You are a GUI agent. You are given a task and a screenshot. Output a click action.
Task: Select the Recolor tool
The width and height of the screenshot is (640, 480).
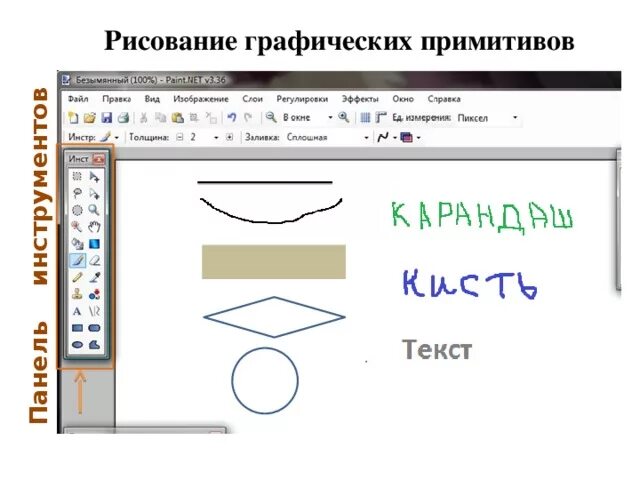[x=94, y=294]
